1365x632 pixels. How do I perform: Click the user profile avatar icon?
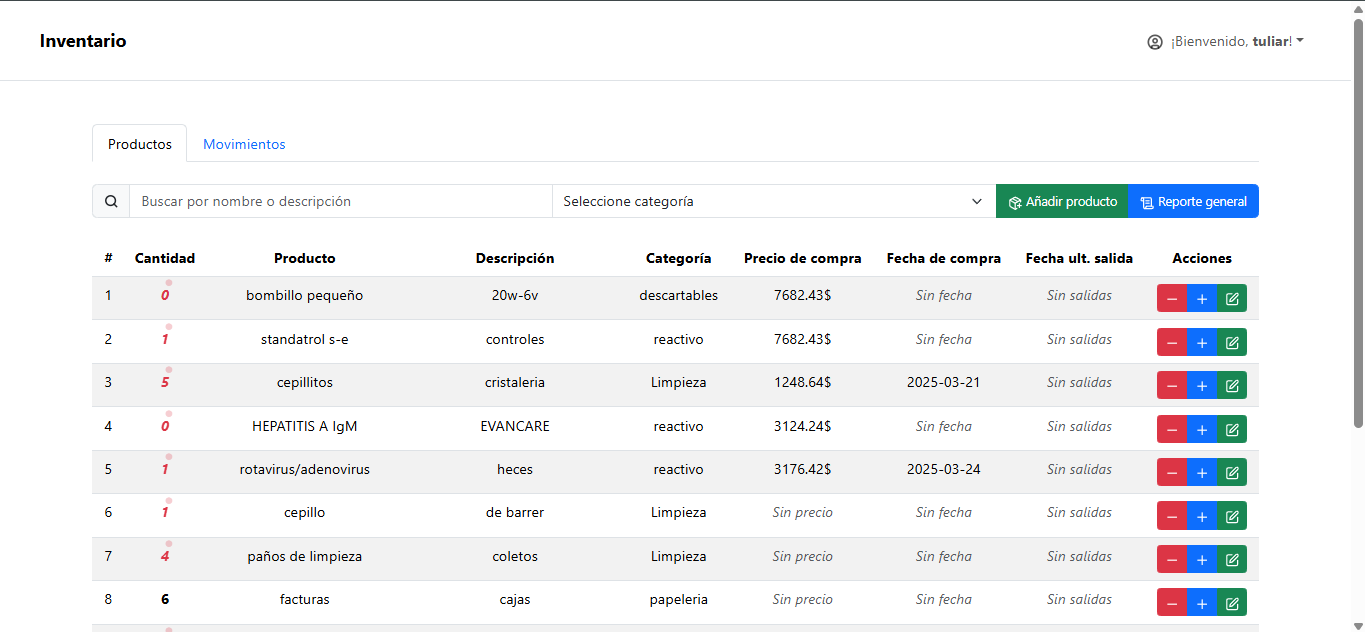[1155, 42]
